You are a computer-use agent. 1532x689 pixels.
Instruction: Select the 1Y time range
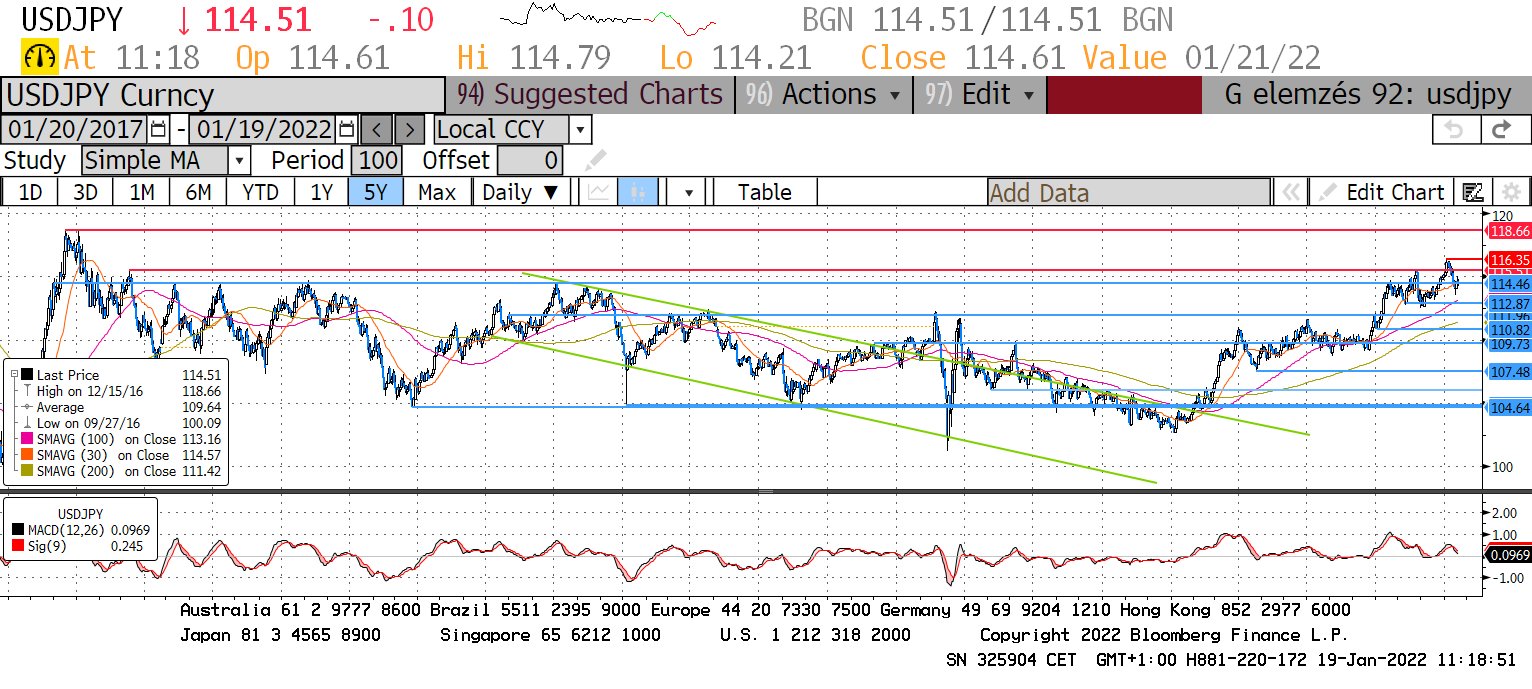(x=321, y=192)
